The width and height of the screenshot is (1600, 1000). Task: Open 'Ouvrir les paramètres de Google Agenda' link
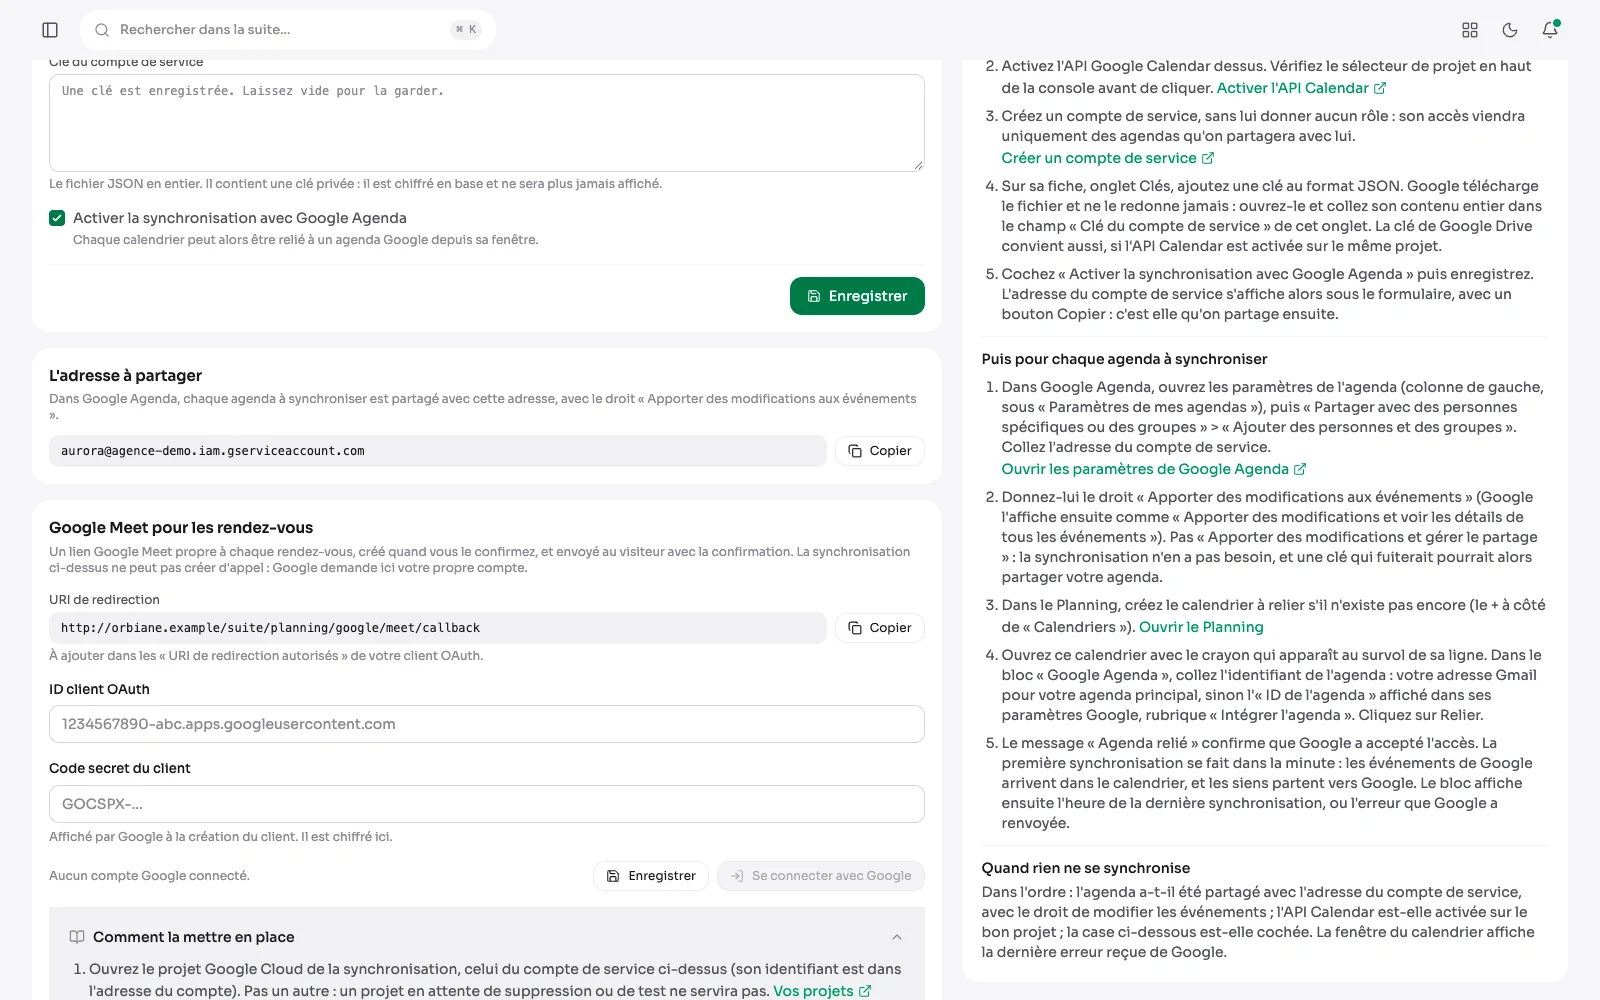coord(1154,469)
